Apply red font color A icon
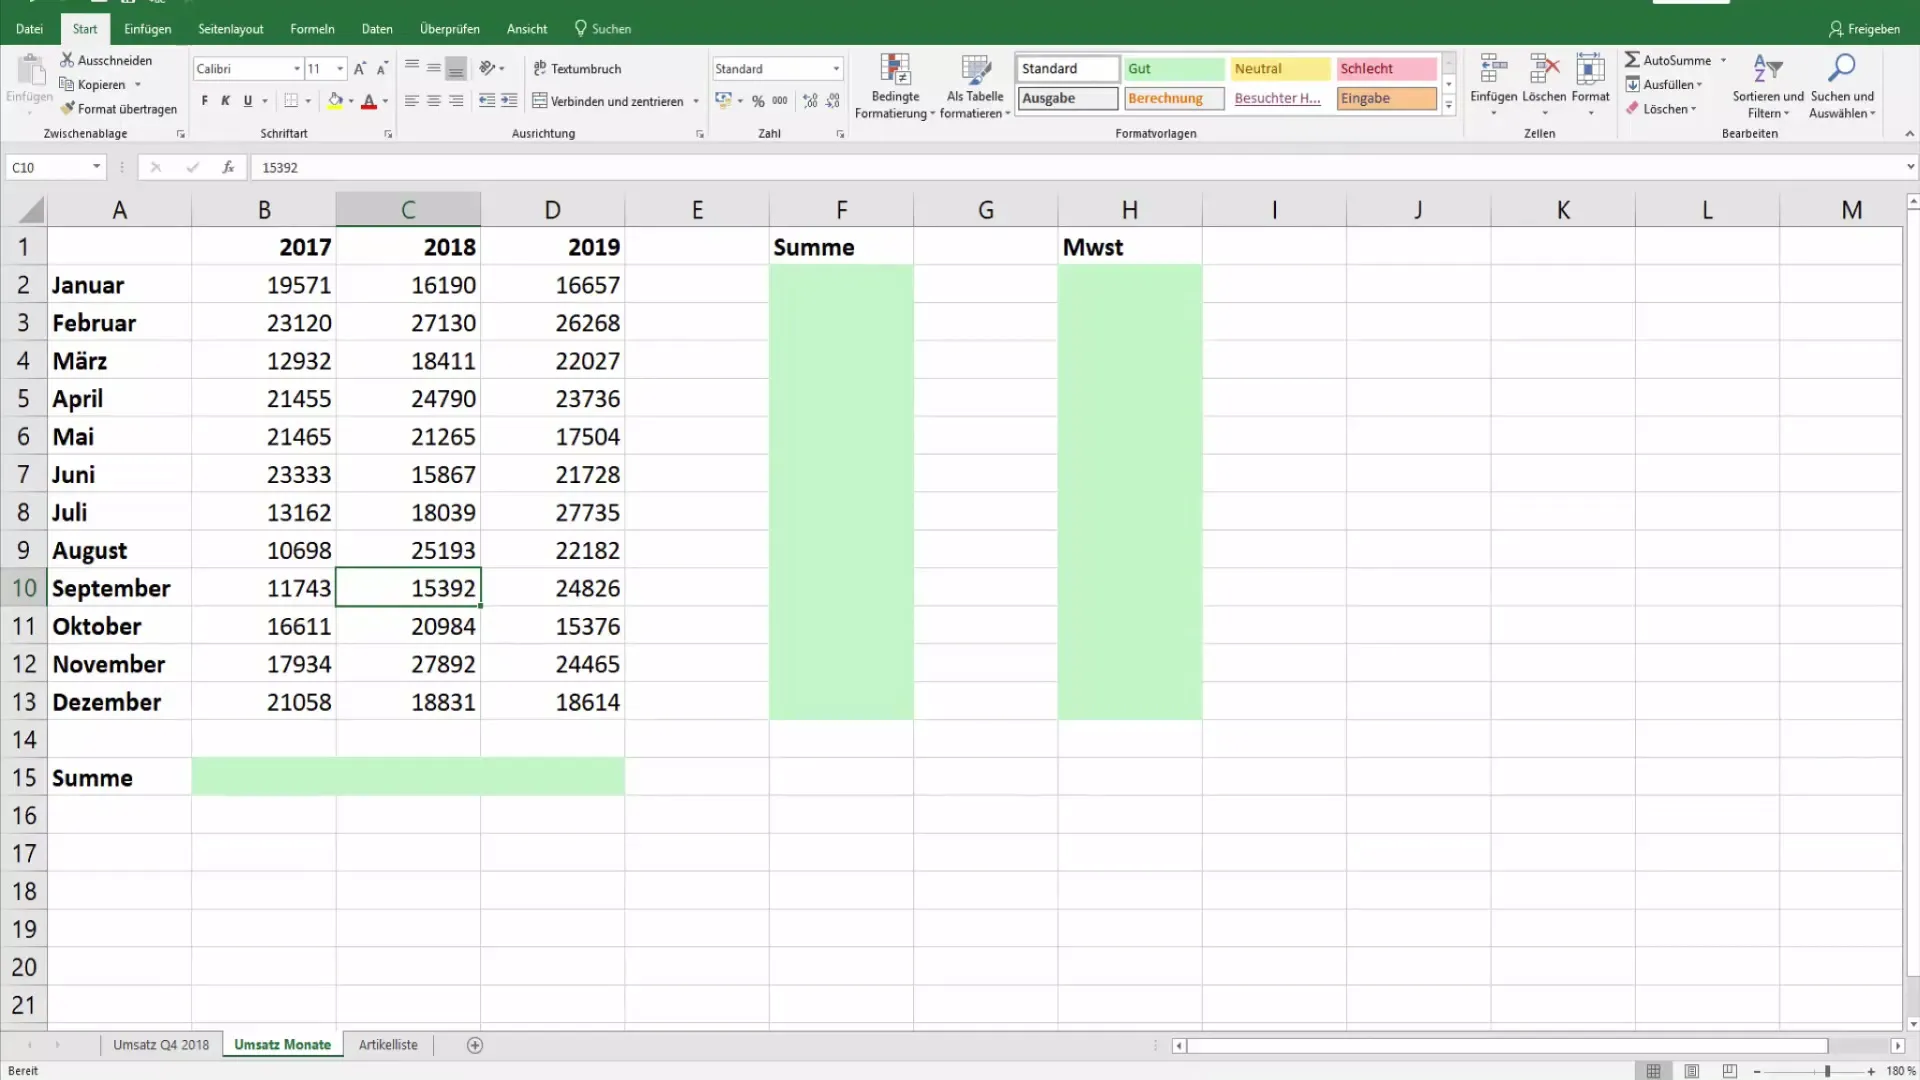The height and width of the screenshot is (1080, 1920). click(369, 100)
